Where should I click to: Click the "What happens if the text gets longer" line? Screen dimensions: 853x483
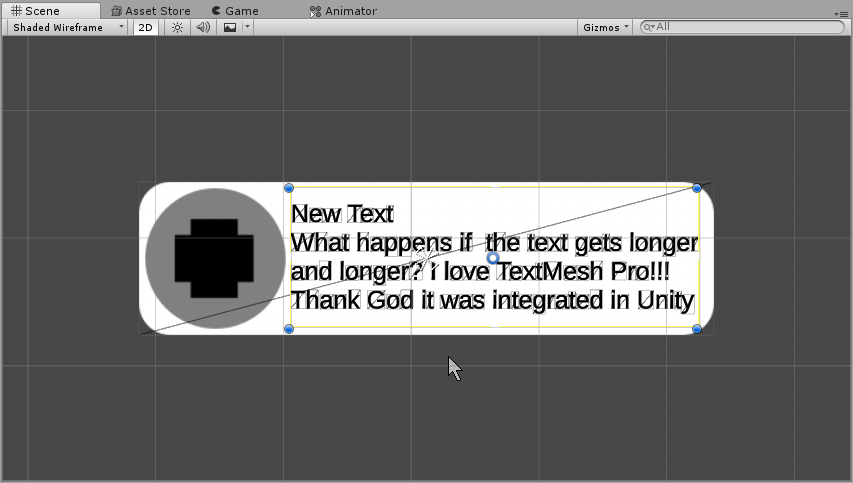pyautogui.click(x=495, y=243)
